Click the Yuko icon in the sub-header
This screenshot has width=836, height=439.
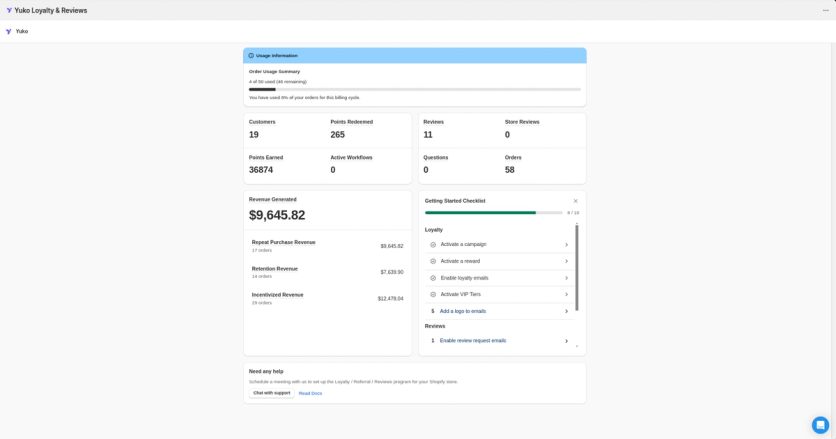[9, 31]
